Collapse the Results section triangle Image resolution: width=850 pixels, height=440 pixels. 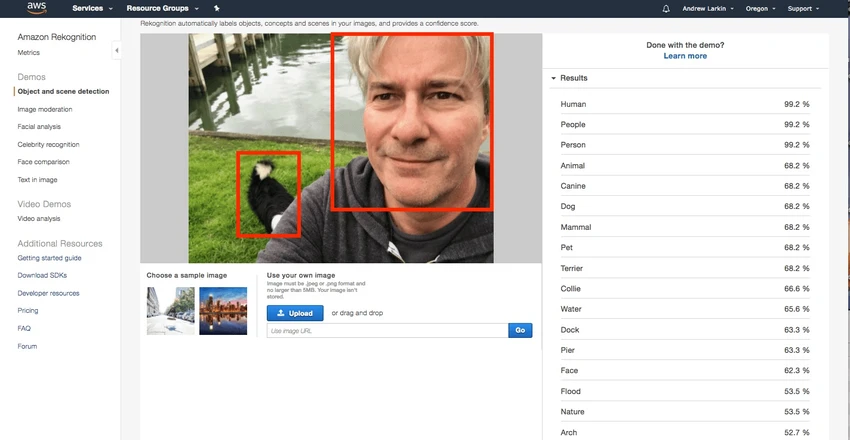(553, 78)
